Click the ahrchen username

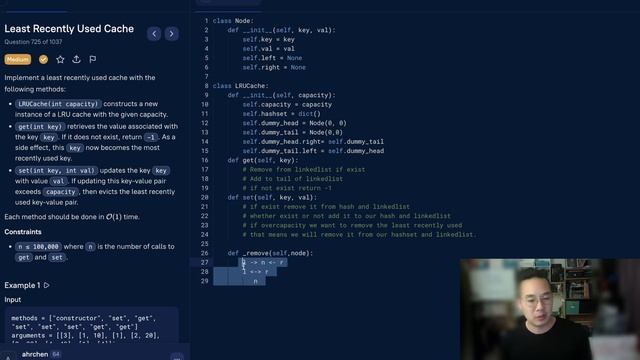(x=35, y=354)
